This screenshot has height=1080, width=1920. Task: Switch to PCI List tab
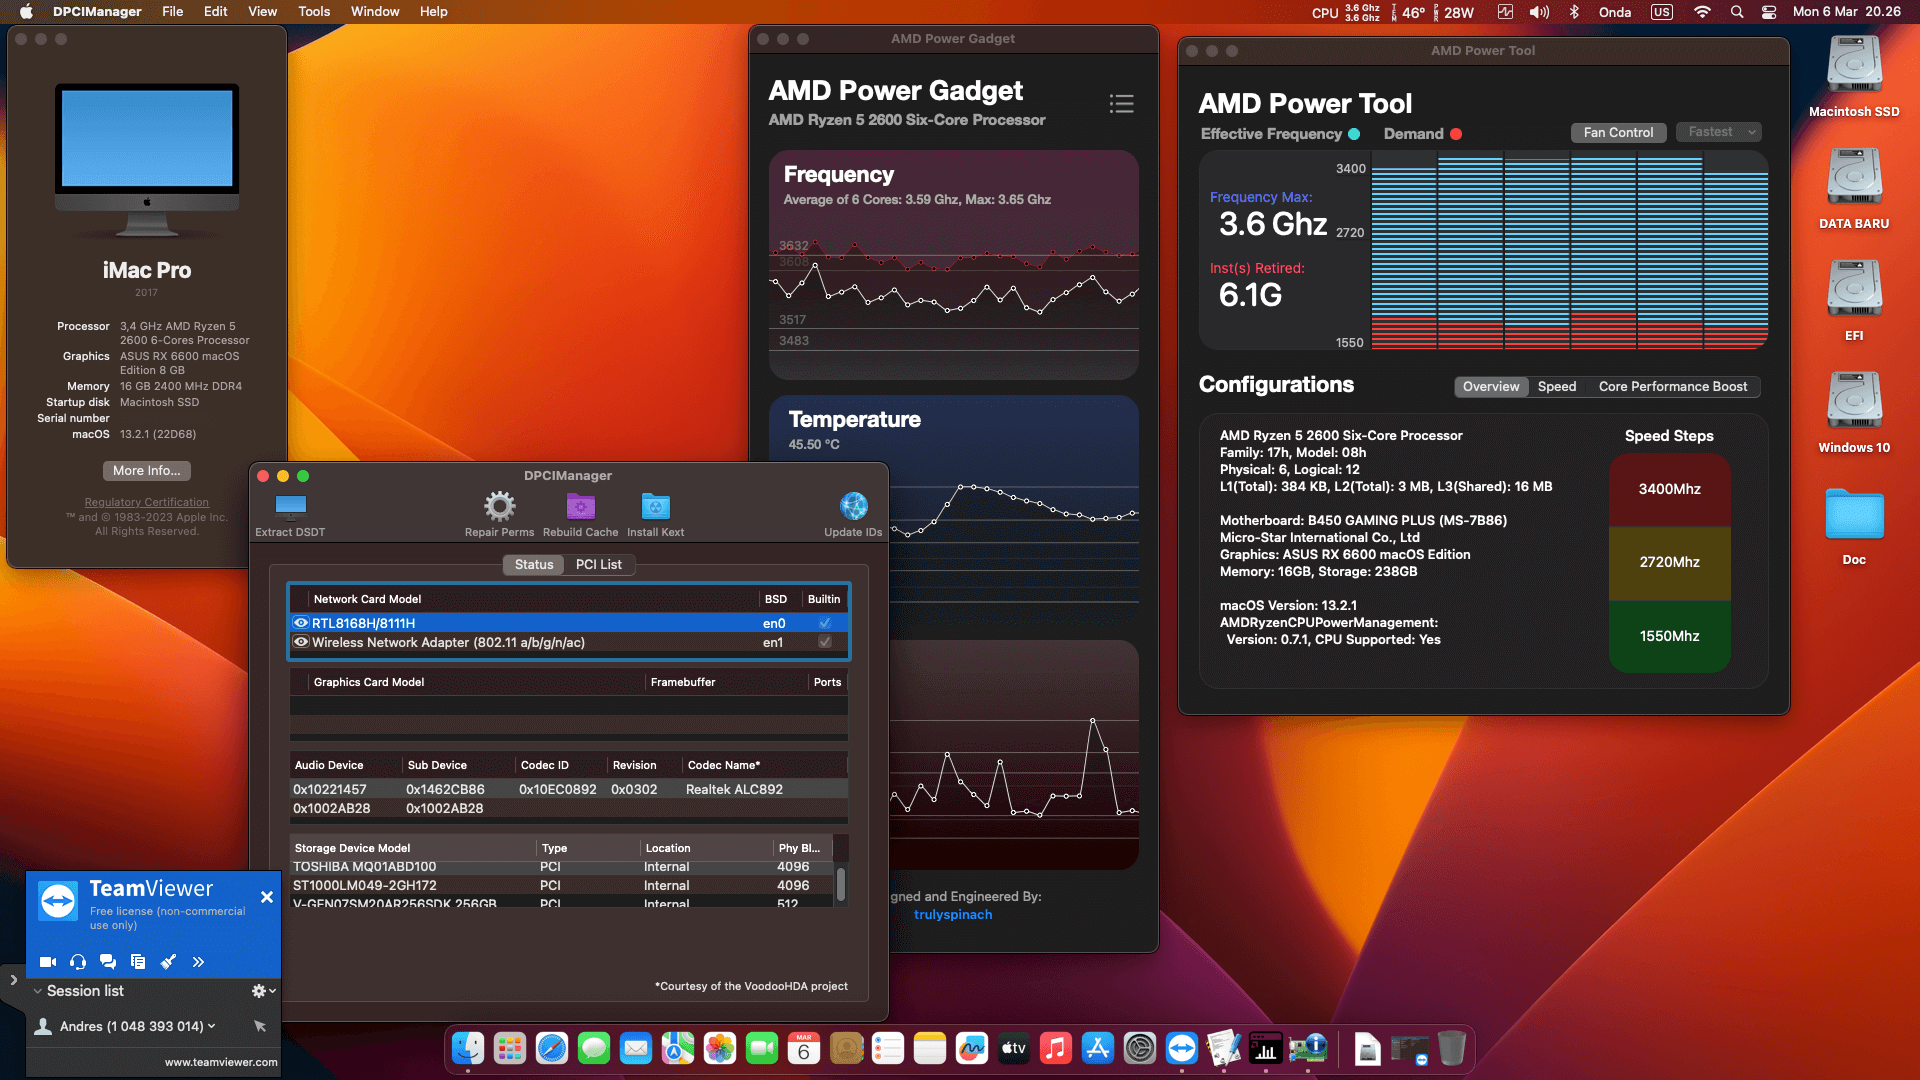pos(599,565)
